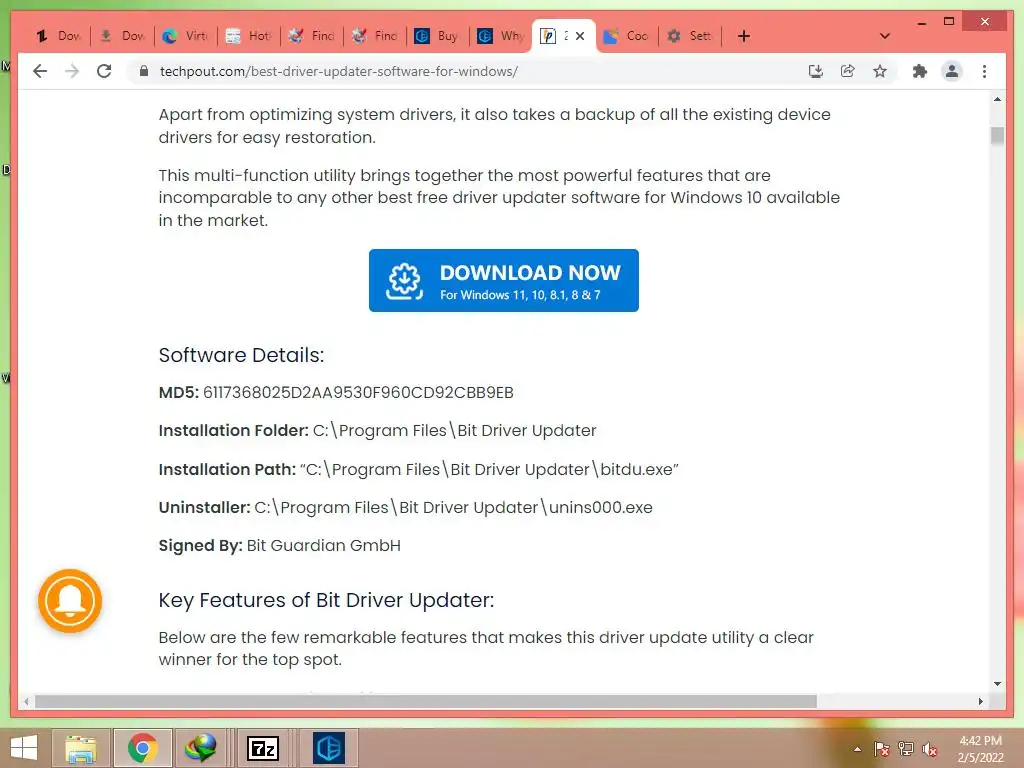Image resolution: width=1024 pixels, height=768 pixels.
Task: Click the horizontal scroll right arrow
Action: pos(980,701)
